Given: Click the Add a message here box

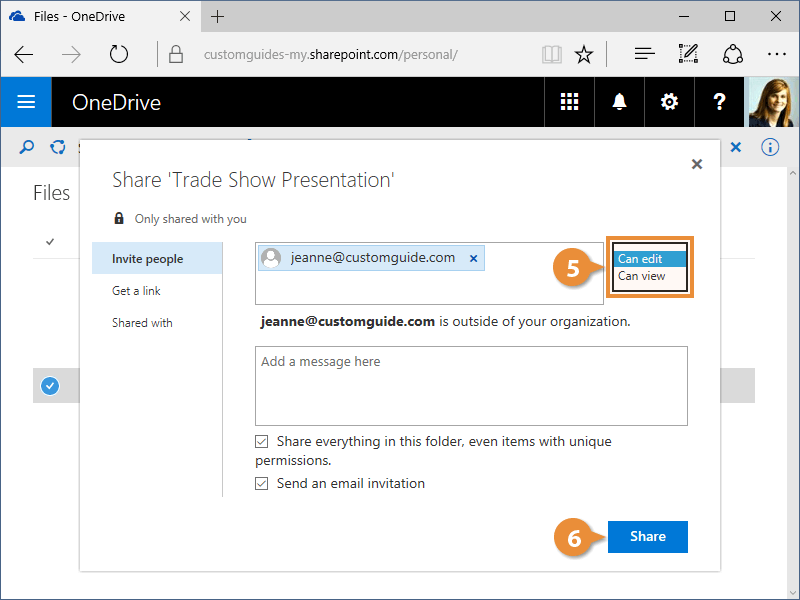Looking at the screenshot, I should point(471,385).
